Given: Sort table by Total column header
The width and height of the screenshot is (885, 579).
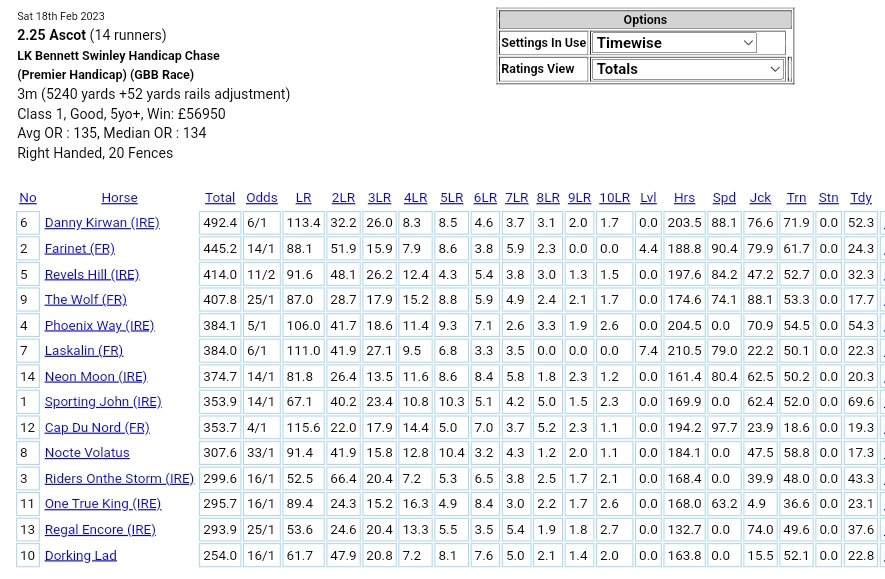Looking at the screenshot, I should coord(220,198).
